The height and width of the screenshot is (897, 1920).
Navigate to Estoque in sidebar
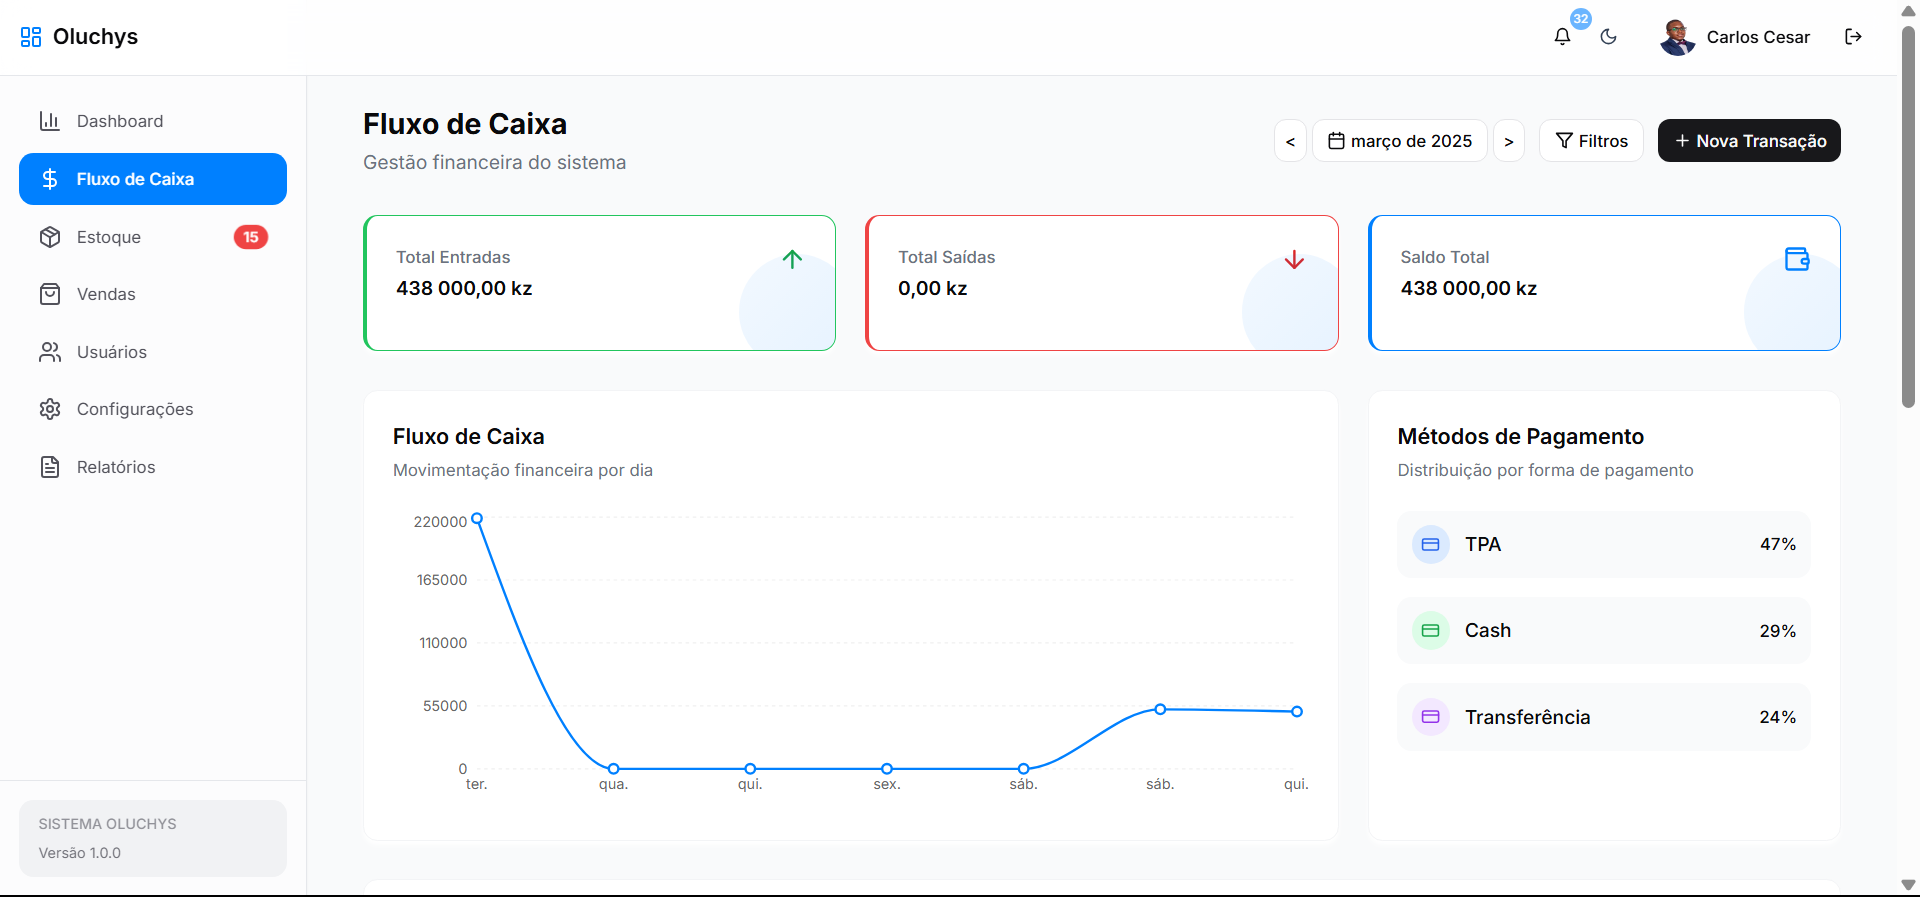(x=109, y=237)
